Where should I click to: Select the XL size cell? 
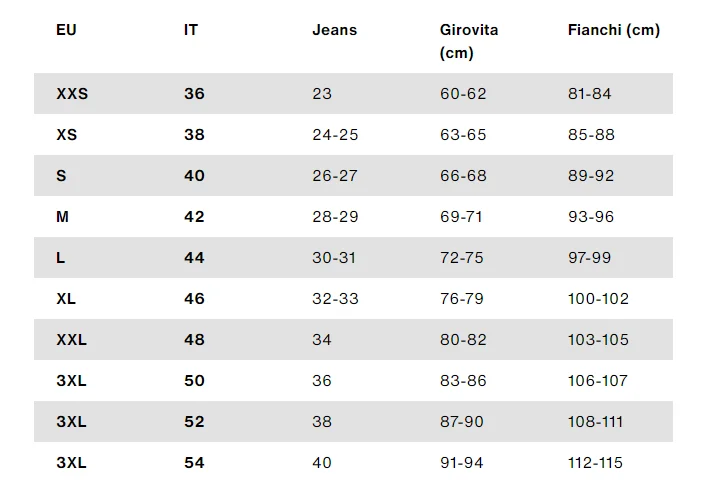click(66, 299)
